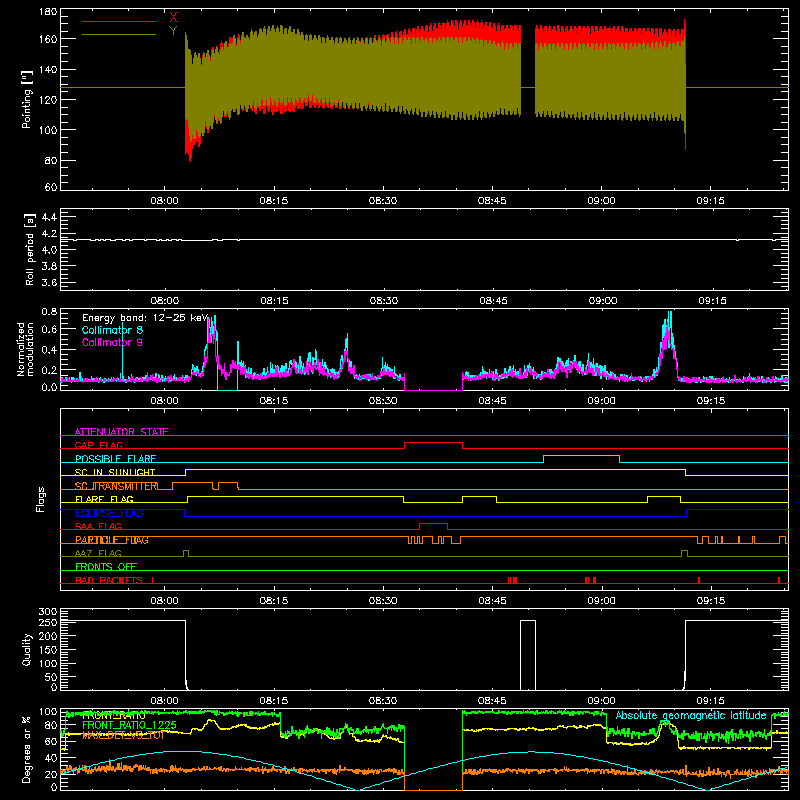This screenshot has width=800, height=800.
Task: Click the 08:00 tick under Pointing plot
Action: (x=164, y=201)
